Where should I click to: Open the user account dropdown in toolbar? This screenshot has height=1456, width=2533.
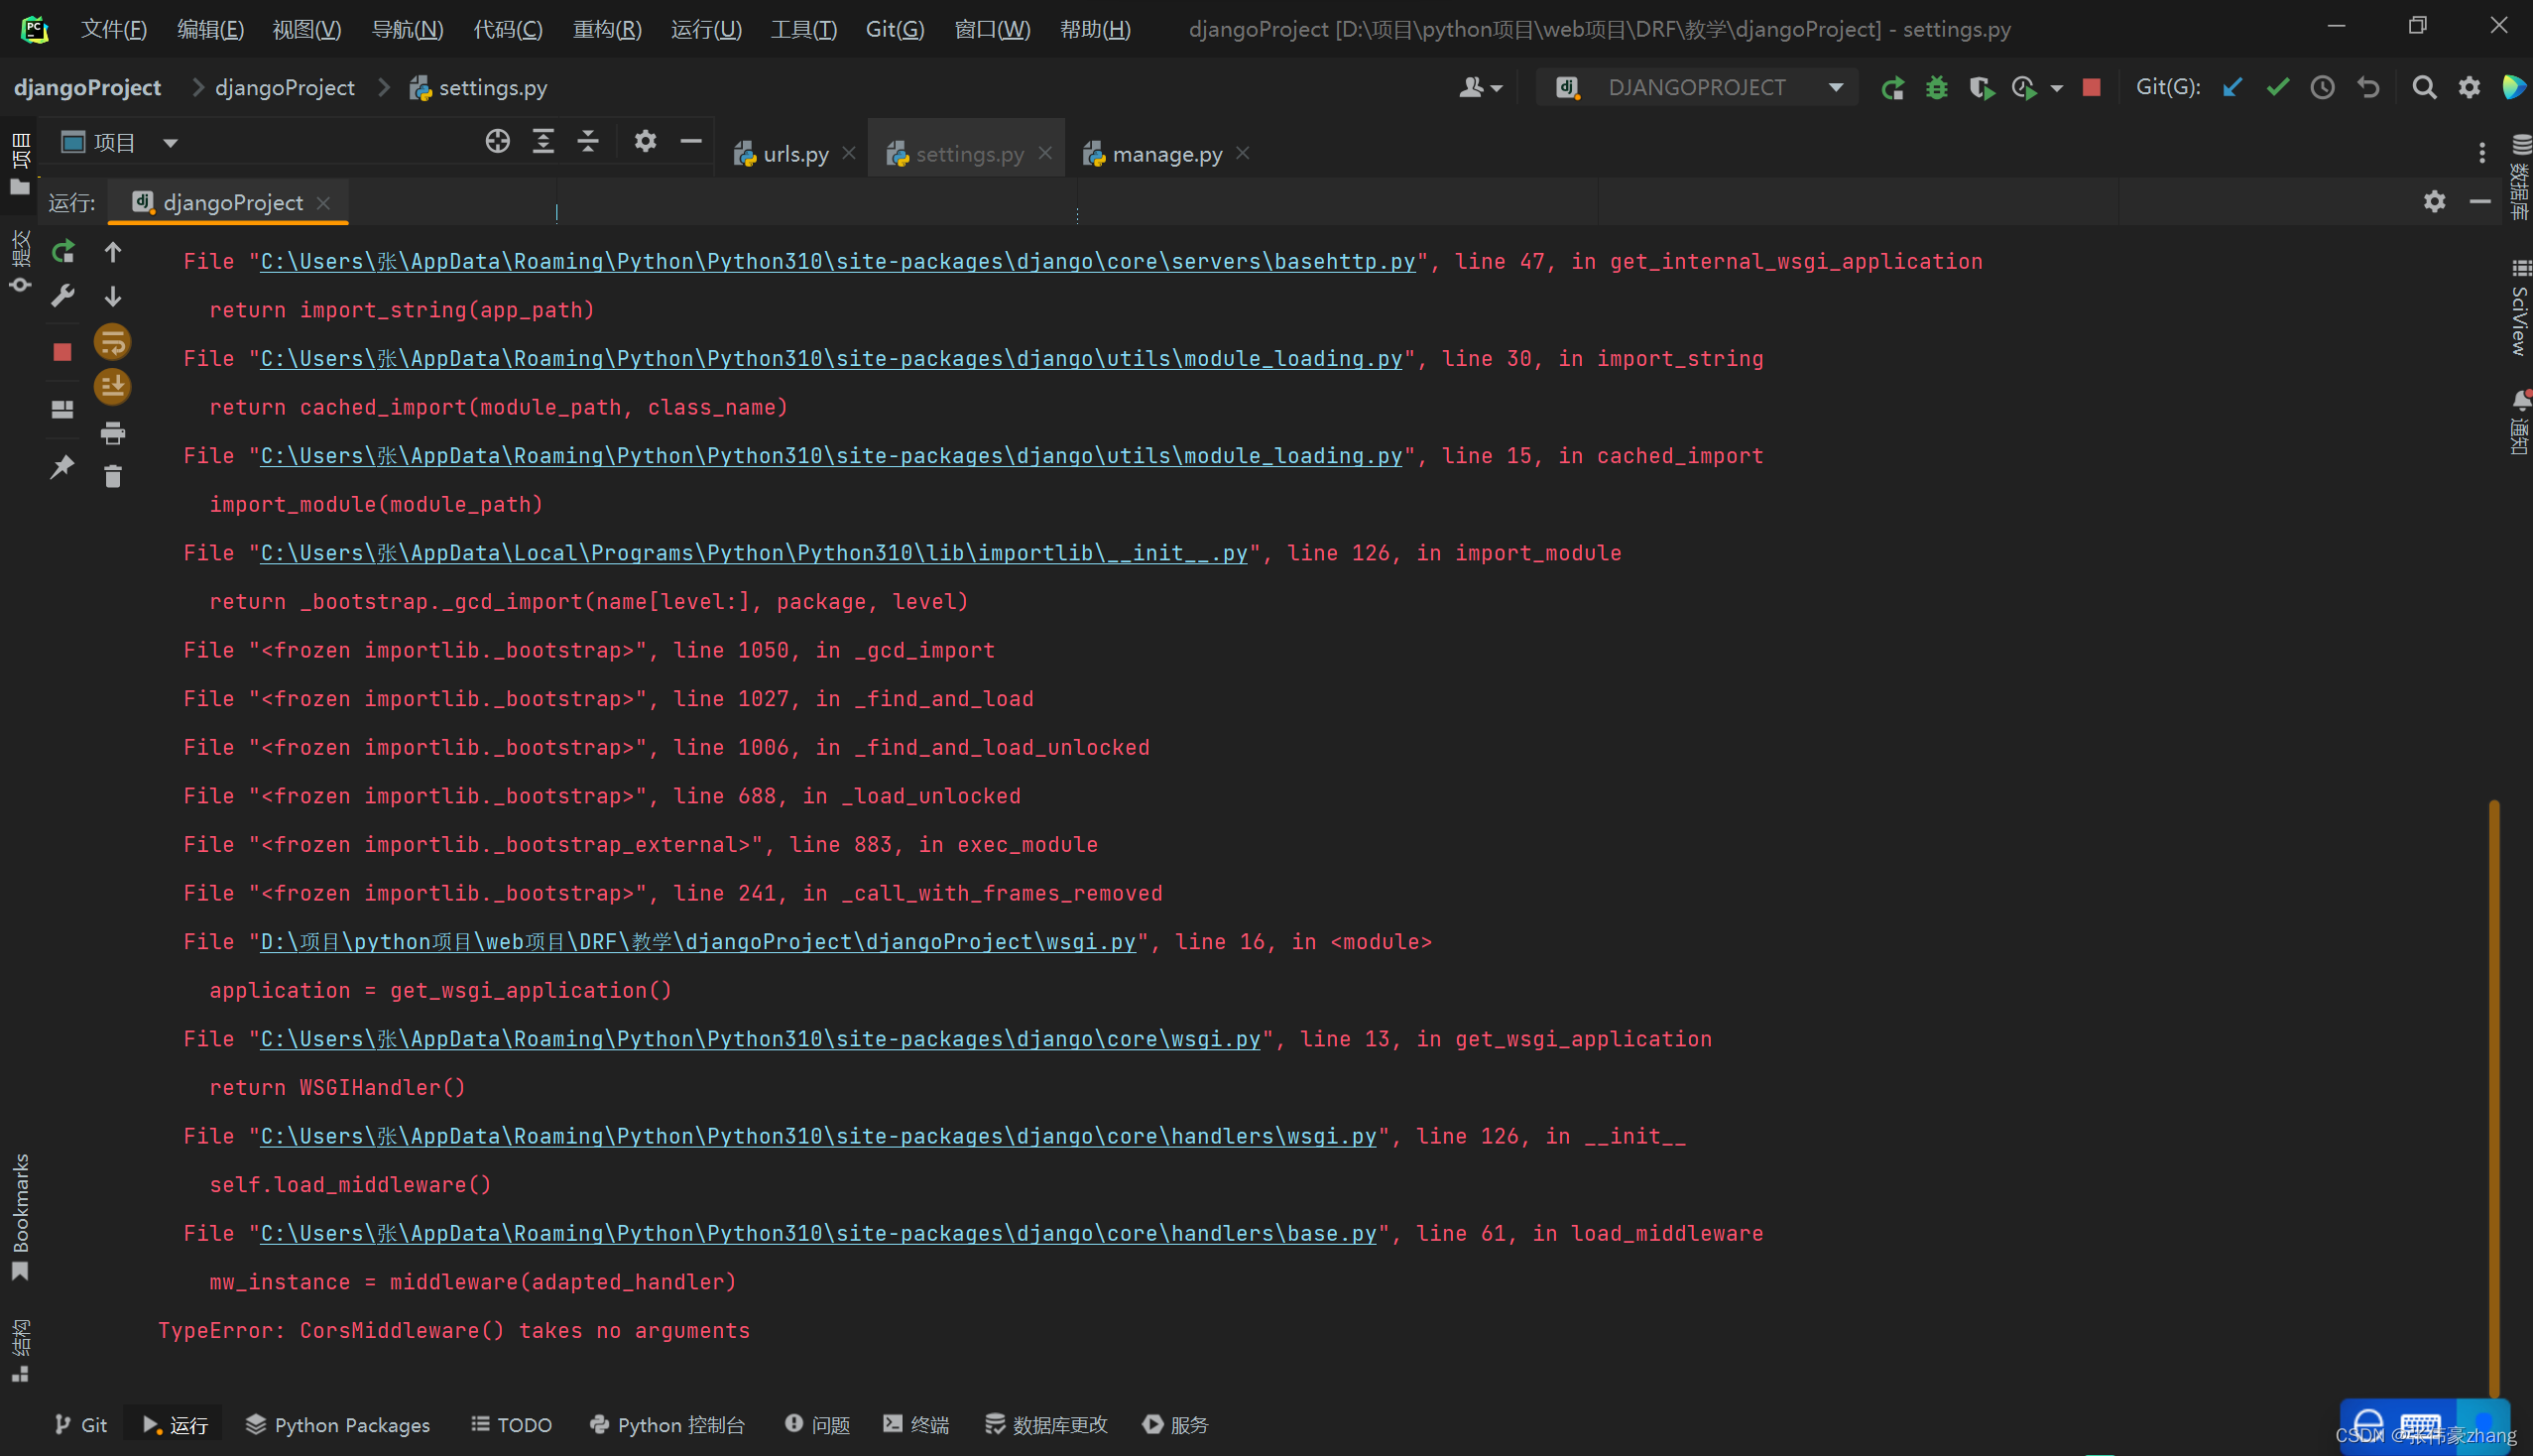coord(1480,88)
